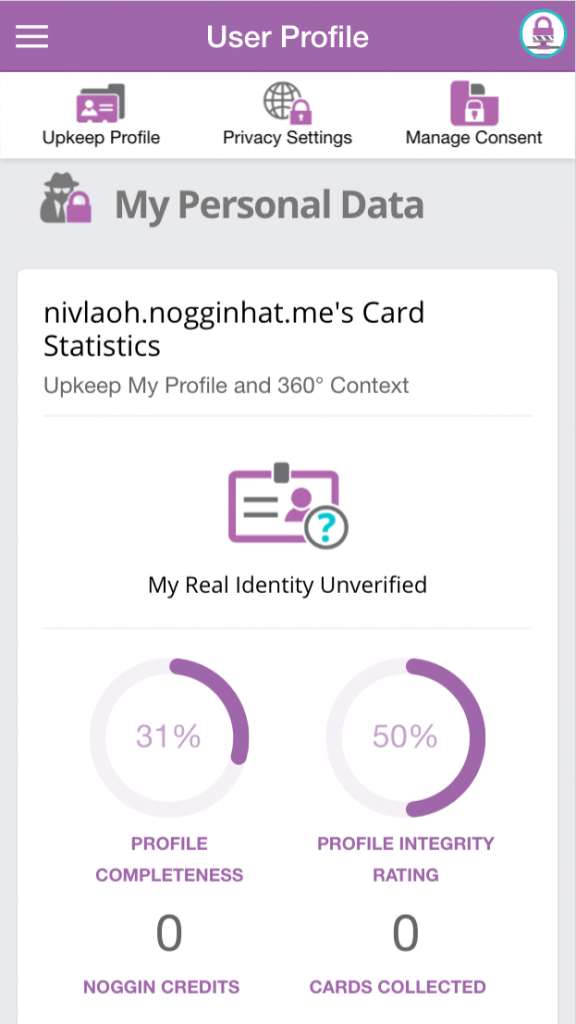Tap the 50% integrity rating ring
The image size is (576, 1024).
(406, 737)
